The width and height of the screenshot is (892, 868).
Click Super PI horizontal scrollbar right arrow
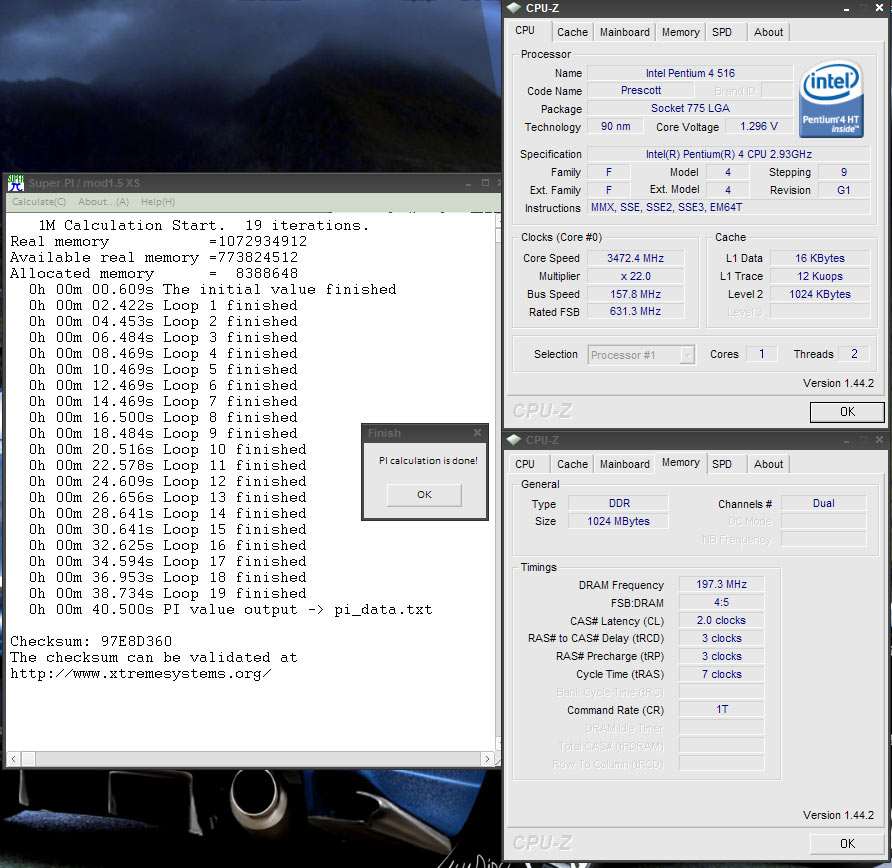tap(487, 759)
